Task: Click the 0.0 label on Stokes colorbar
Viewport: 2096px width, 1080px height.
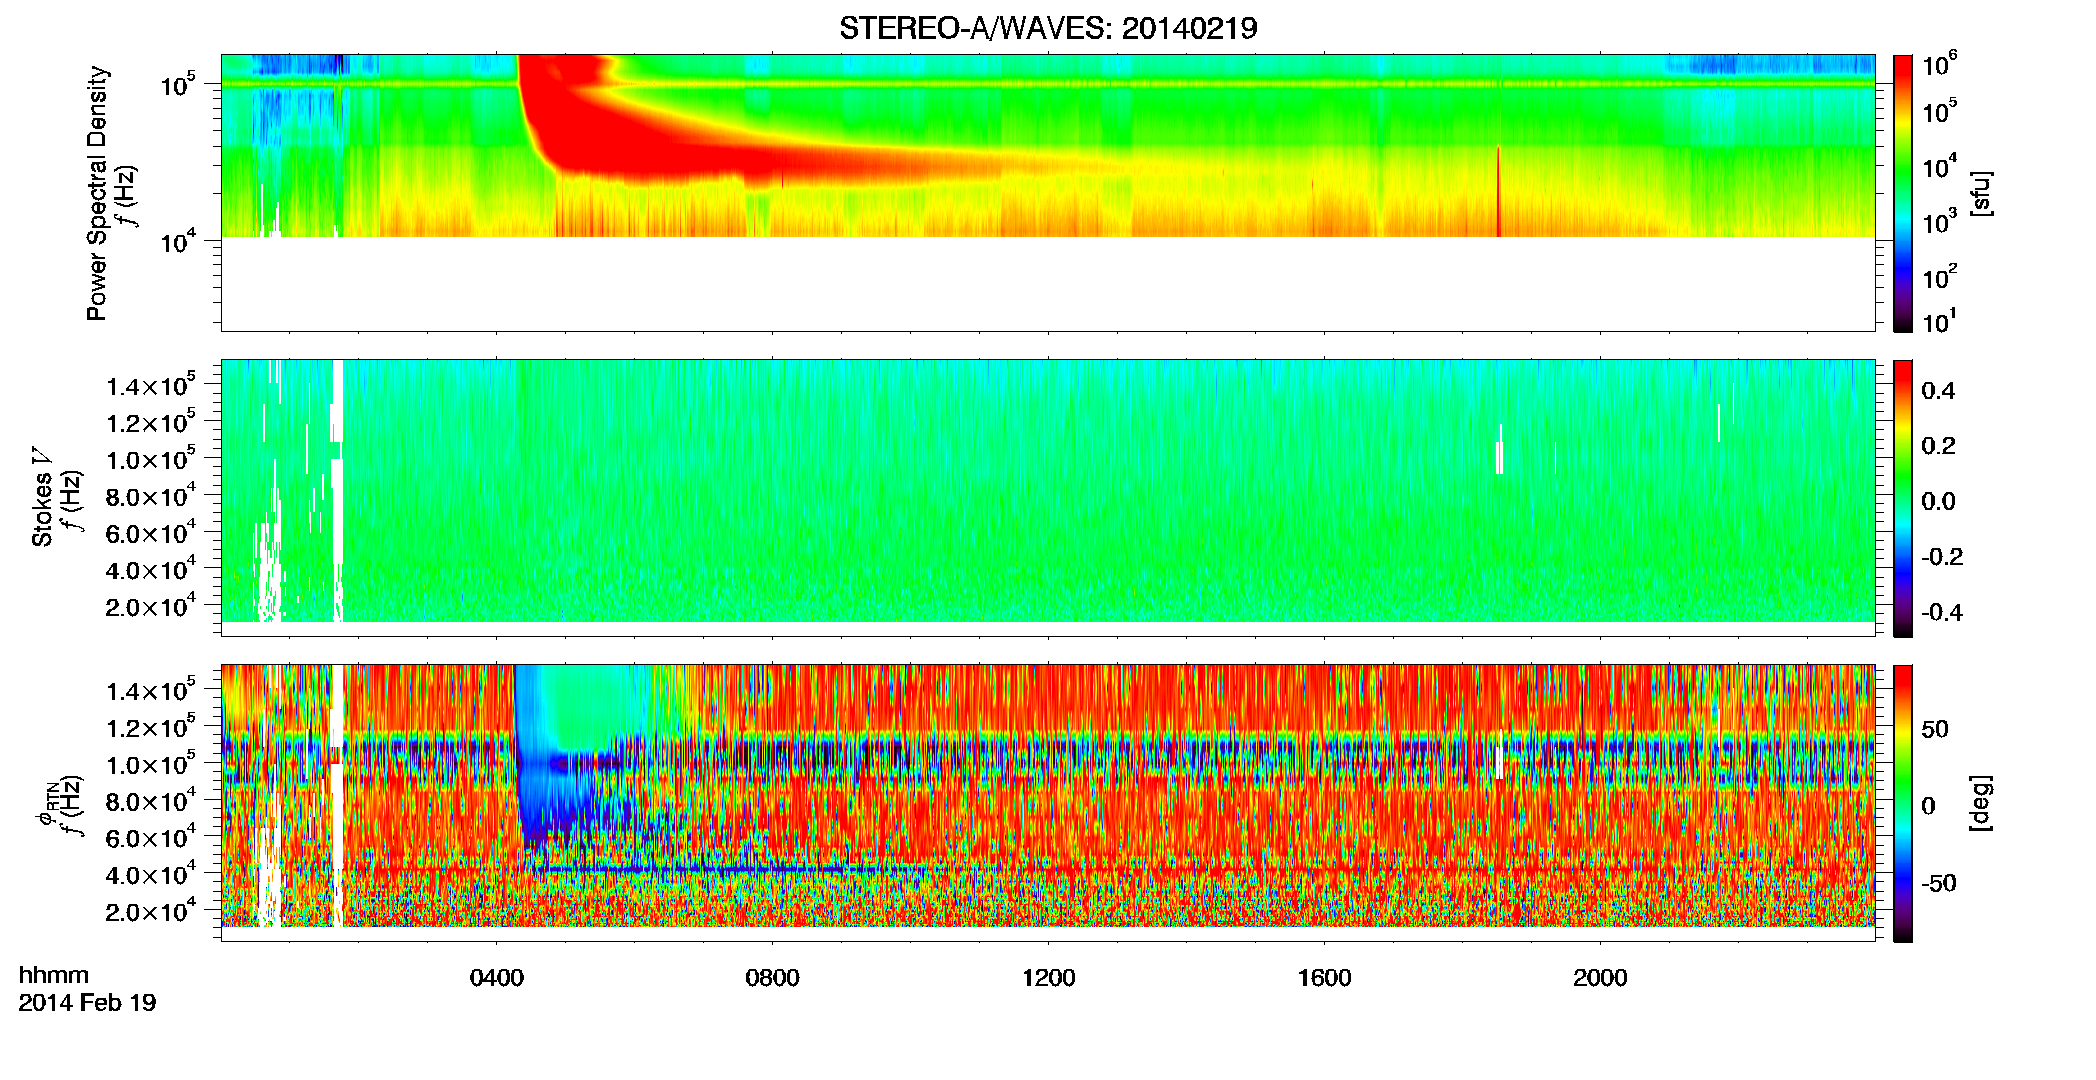Action: (1938, 501)
